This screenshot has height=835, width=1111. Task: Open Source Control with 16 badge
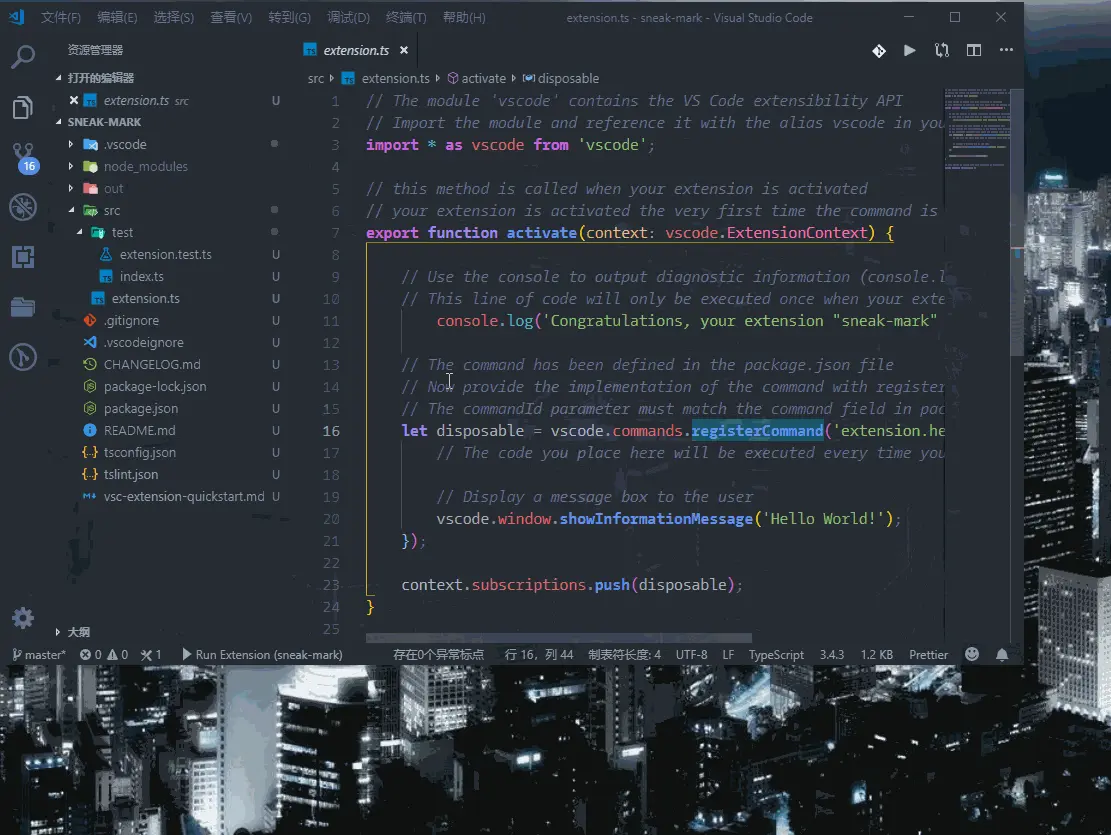coord(24,157)
